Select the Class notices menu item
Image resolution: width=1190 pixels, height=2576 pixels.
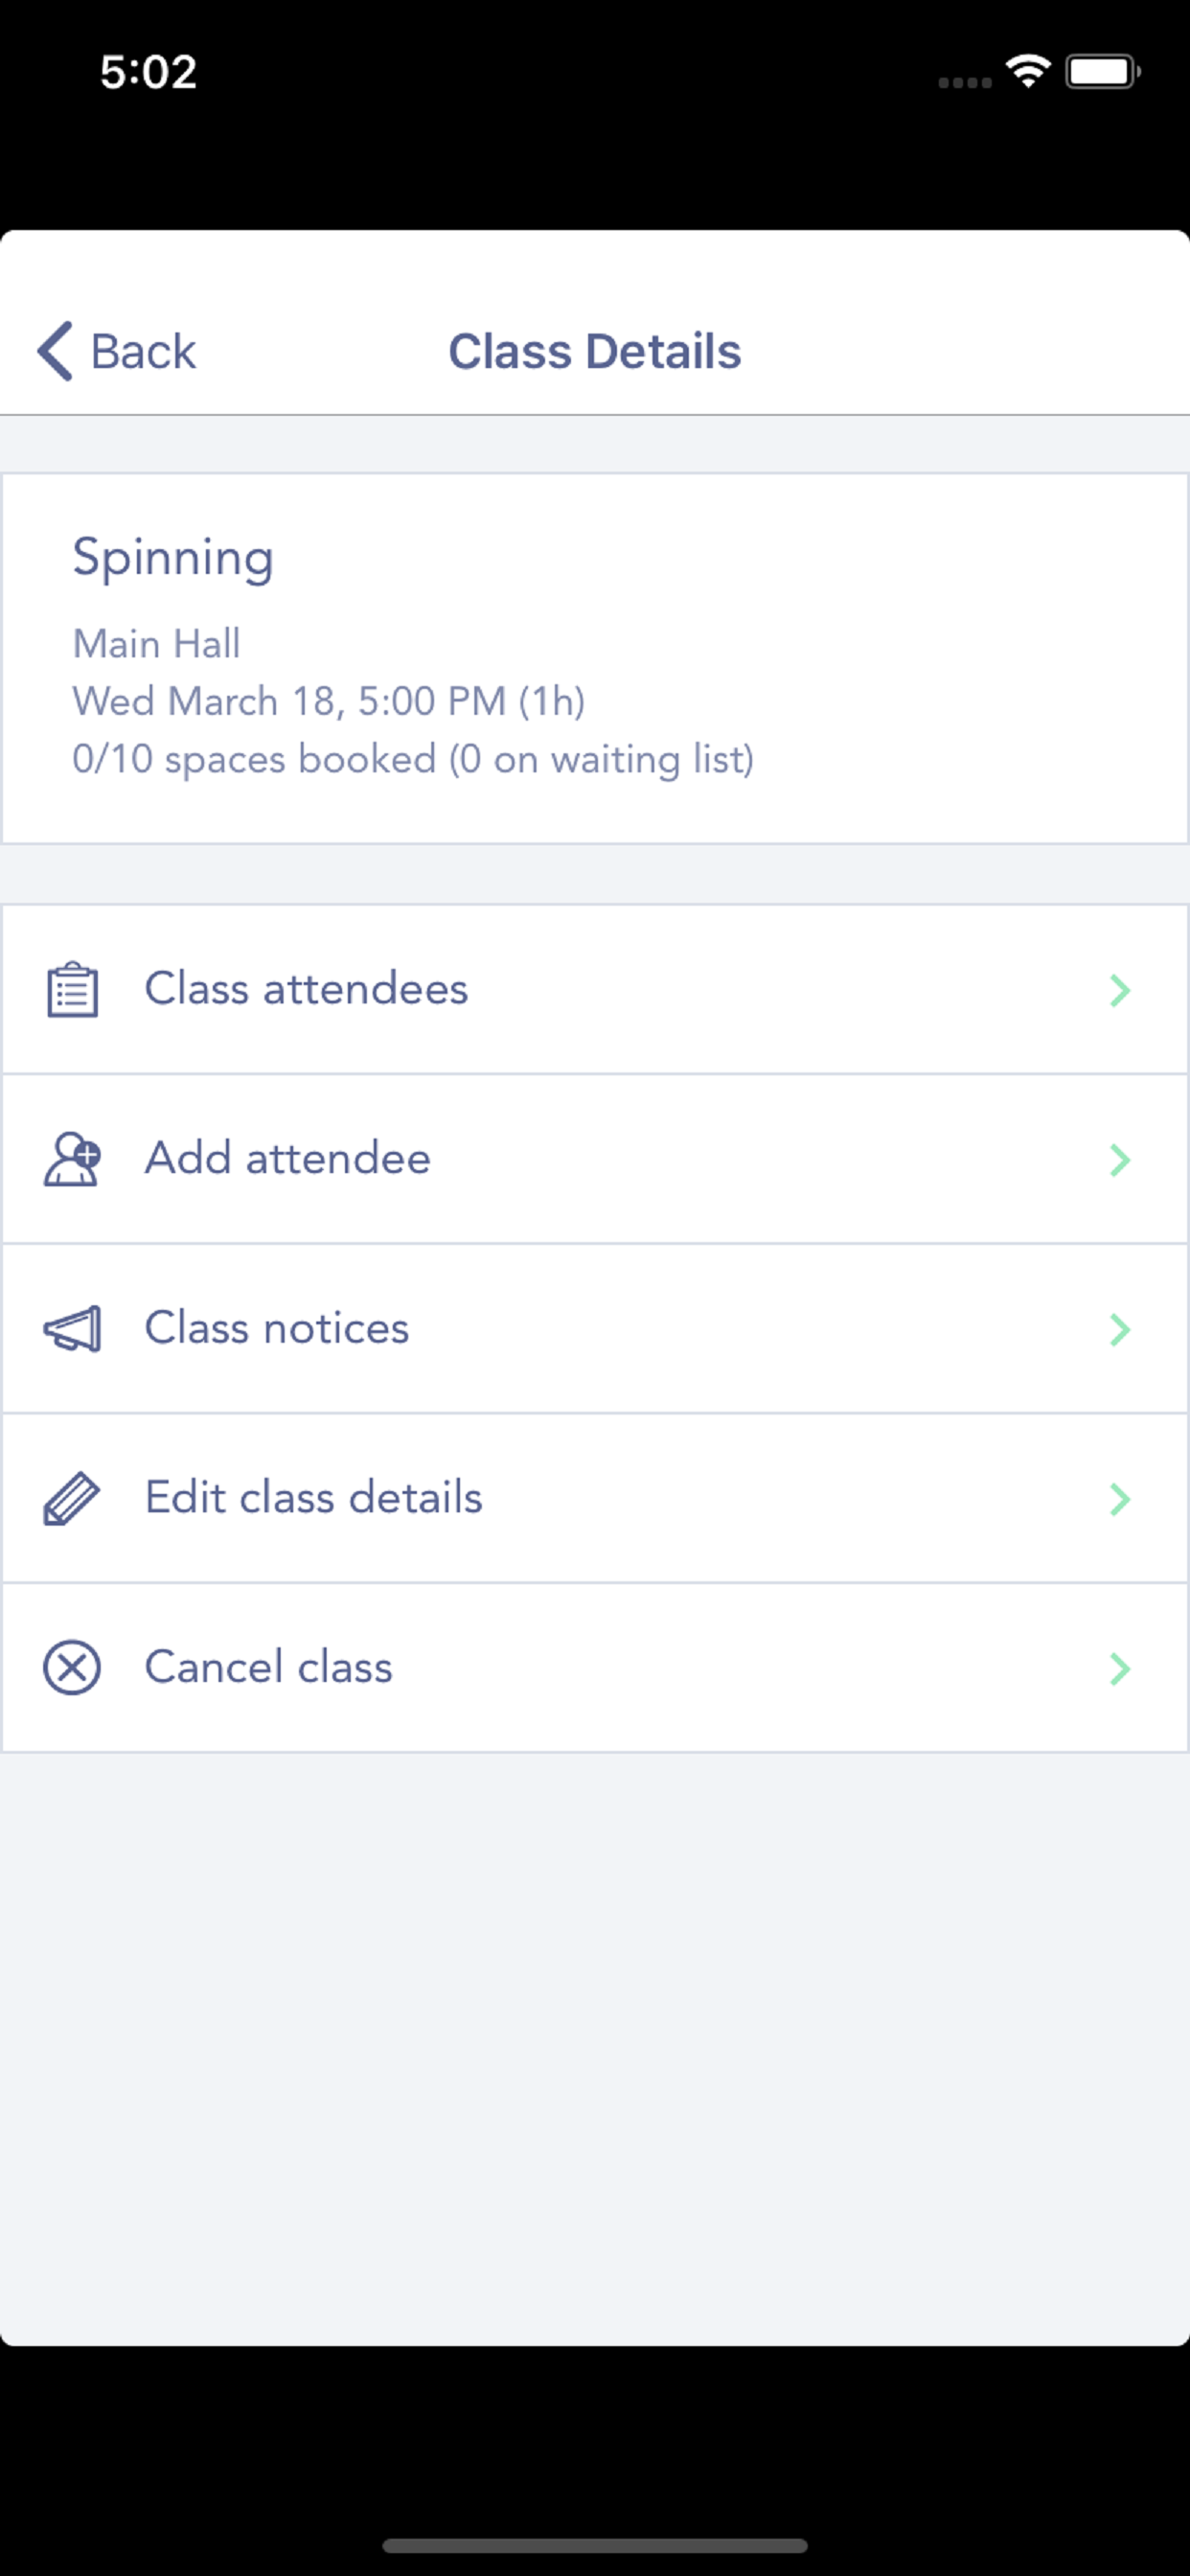click(x=595, y=1329)
